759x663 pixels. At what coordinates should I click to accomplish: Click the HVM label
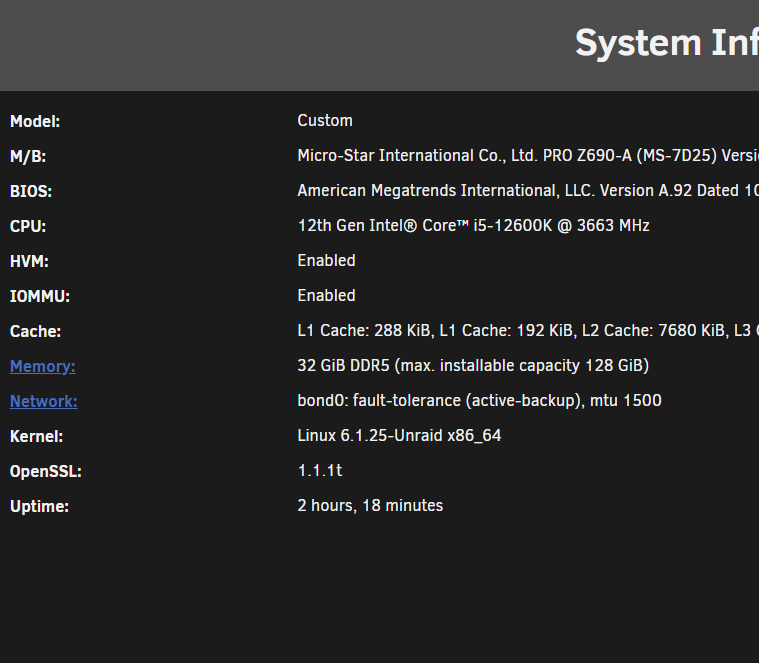pos(29,261)
